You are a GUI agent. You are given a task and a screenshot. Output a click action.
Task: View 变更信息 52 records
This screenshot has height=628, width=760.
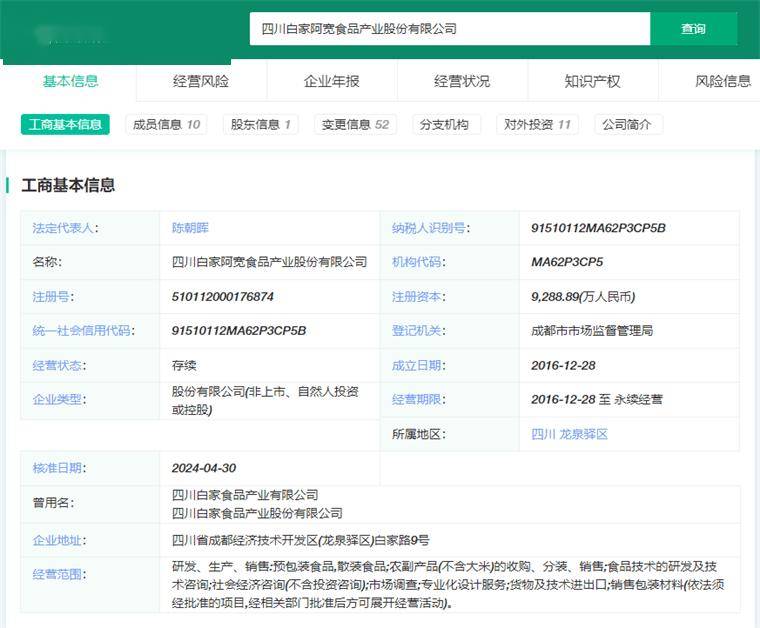355,125
